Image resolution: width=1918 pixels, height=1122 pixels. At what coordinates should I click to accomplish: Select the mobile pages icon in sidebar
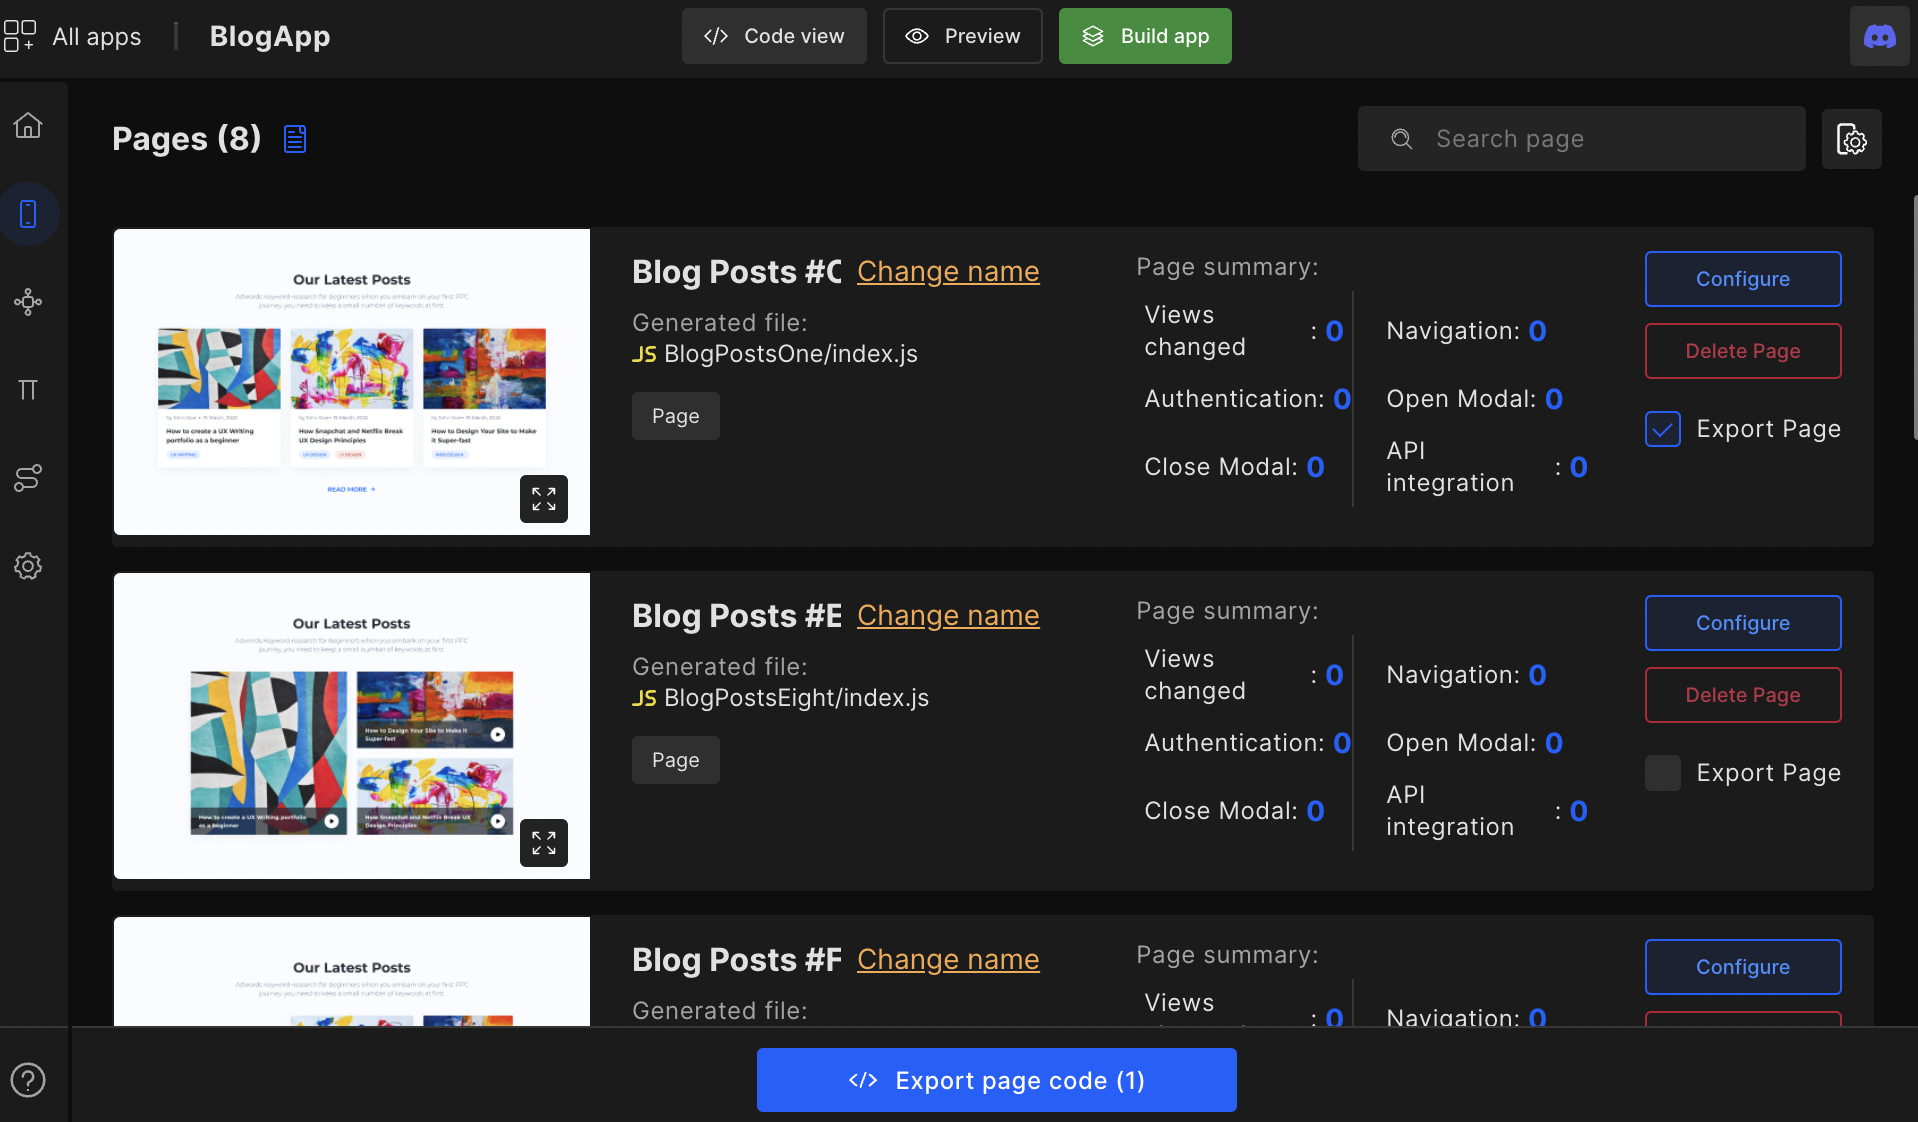pyautogui.click(x=28, y=214)
